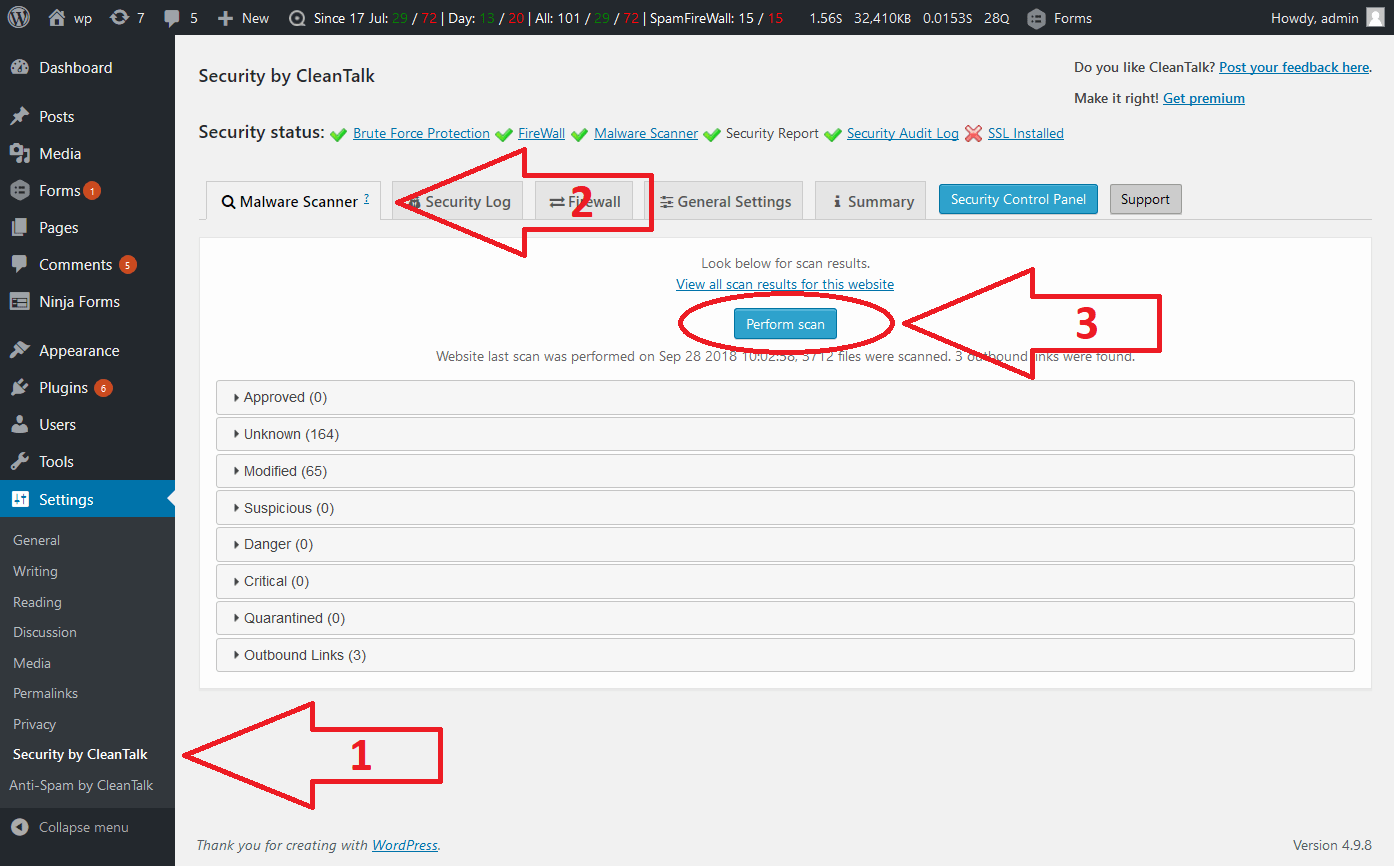Click the Anti-Spam magnifier icon in admin bar
This screenshot has width=1394, height=866.
(x=298, y=17)
